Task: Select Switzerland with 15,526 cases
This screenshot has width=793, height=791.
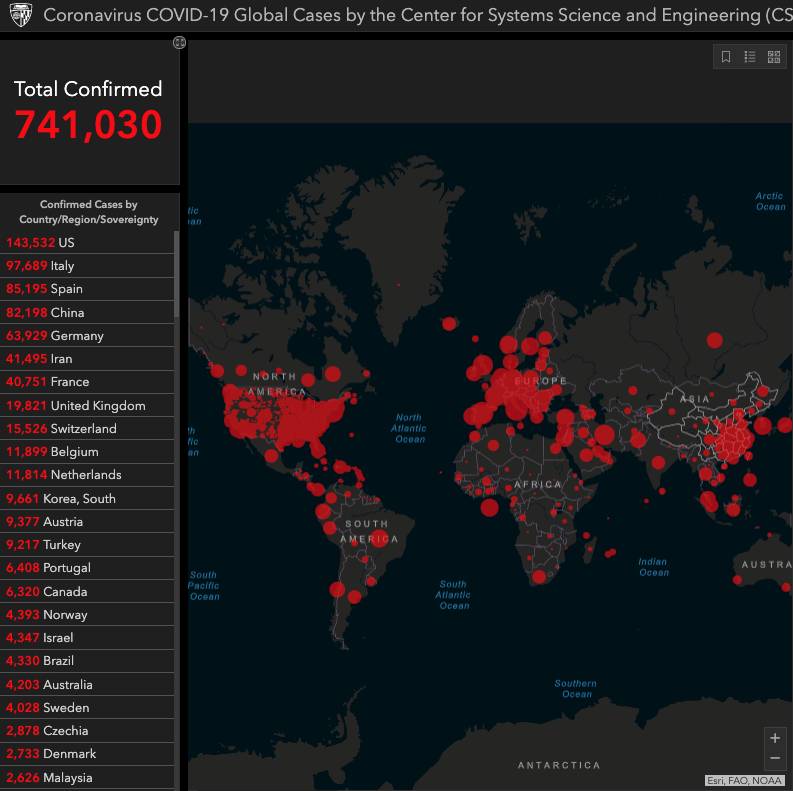Action: [x=87, y=428]
